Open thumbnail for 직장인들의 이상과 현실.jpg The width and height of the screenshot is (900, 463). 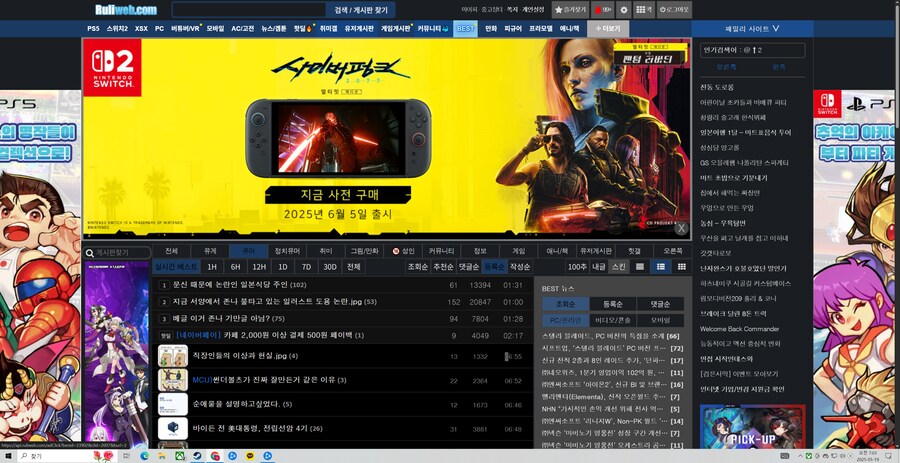tap(173, 356)
